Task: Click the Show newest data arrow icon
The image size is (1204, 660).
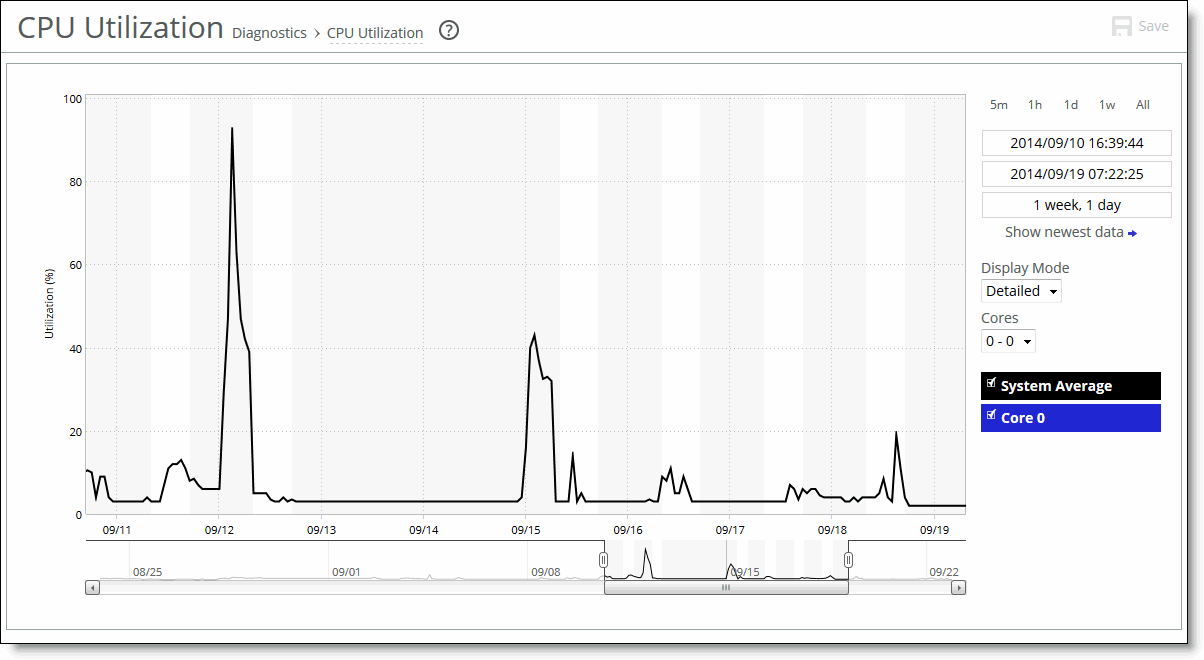Action: 1132,233
